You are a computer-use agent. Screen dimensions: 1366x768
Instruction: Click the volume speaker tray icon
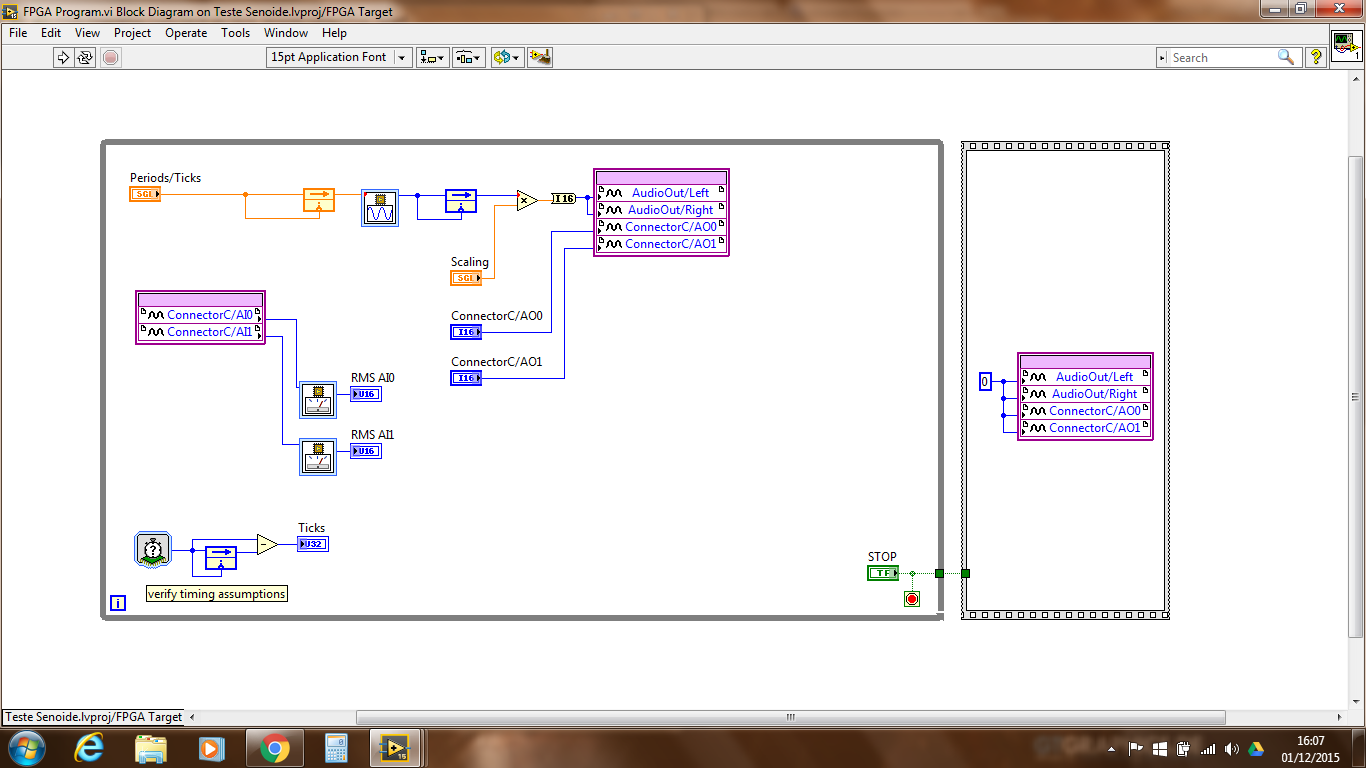[x=1231, y=749]
